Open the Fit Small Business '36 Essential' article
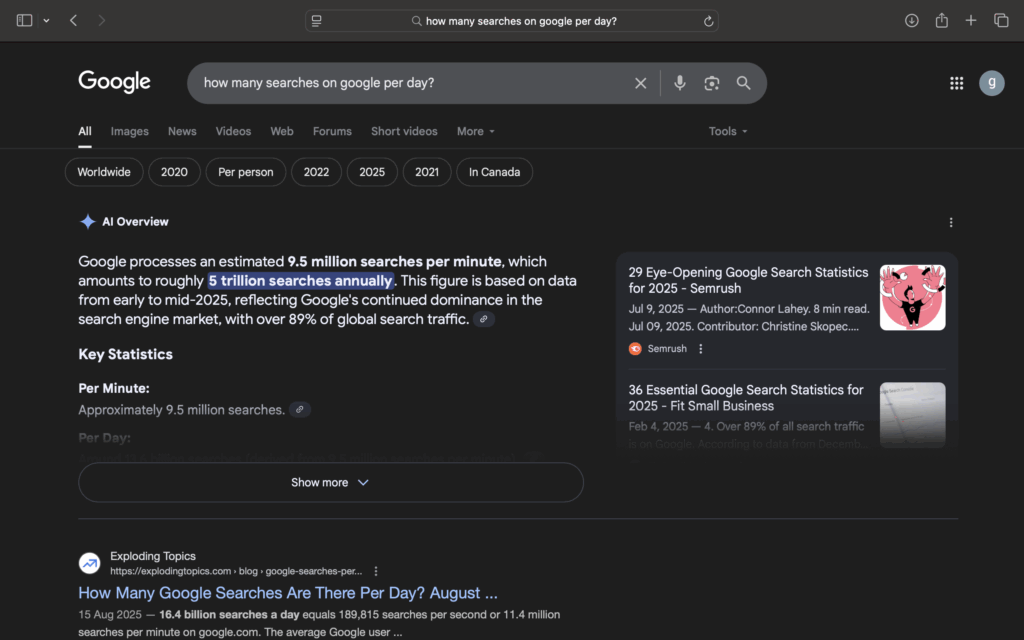Image resolution: width=1024 pixels, height=640 pixels. 746,398
